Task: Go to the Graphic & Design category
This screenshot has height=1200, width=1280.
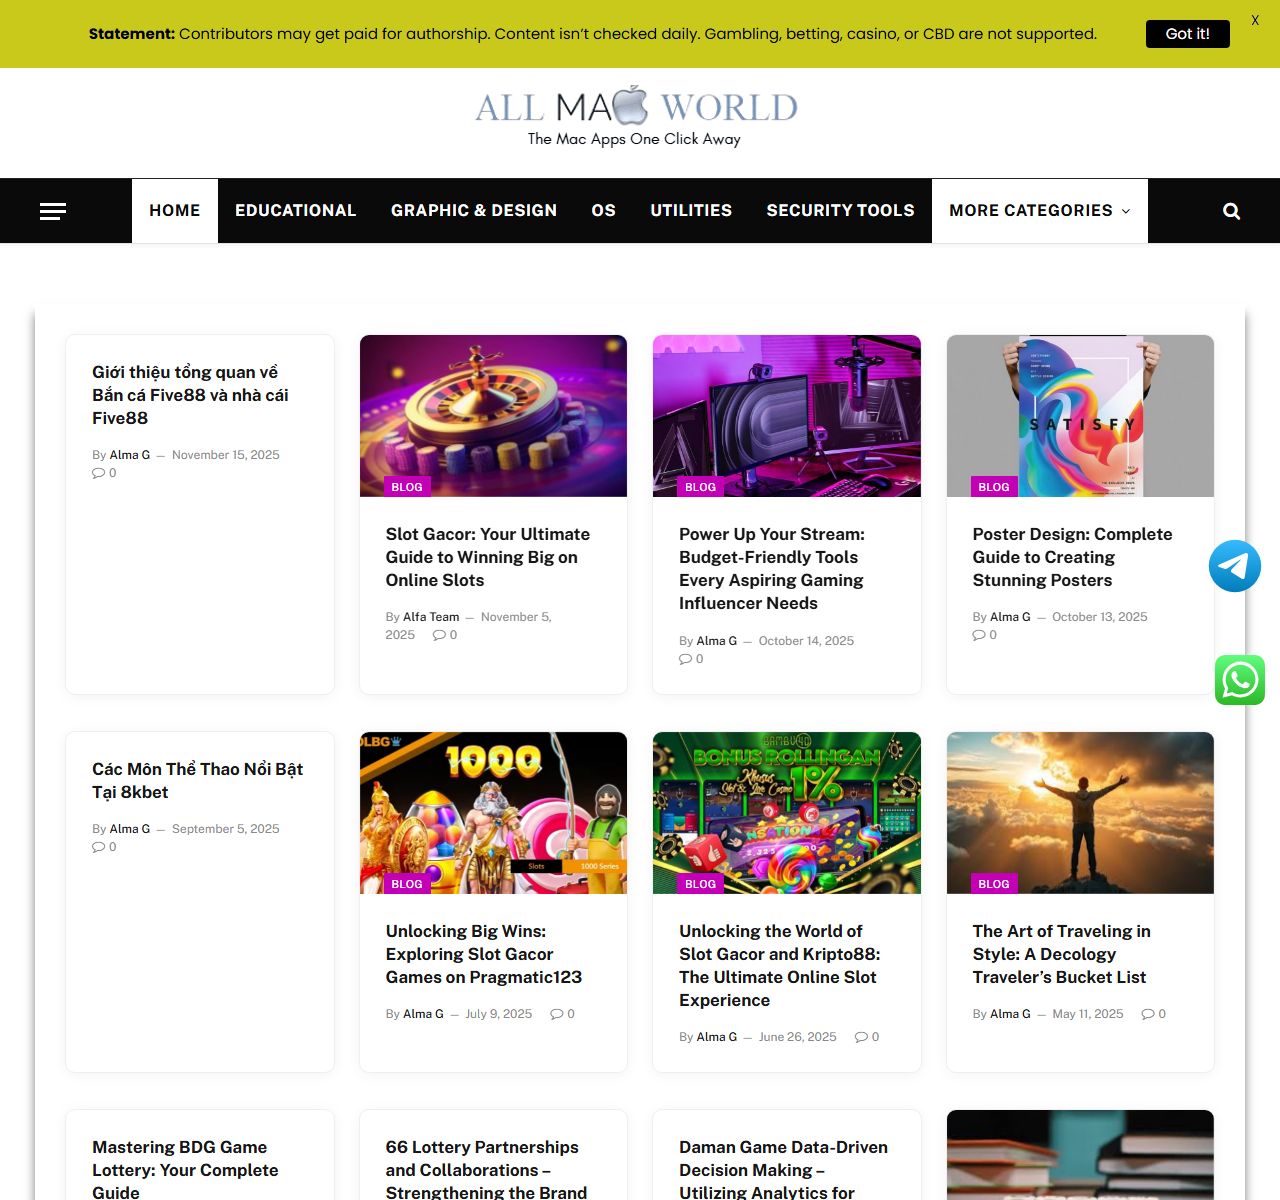Action: [474, 211]
